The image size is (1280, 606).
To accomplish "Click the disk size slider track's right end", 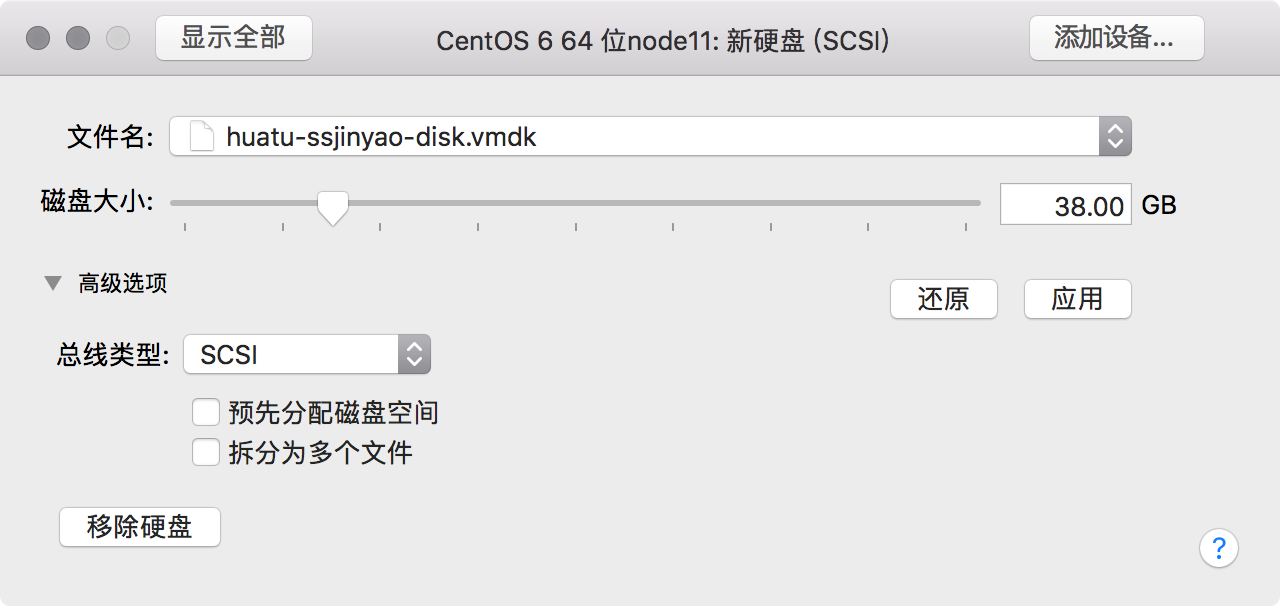I will click(x=975, y=203).
